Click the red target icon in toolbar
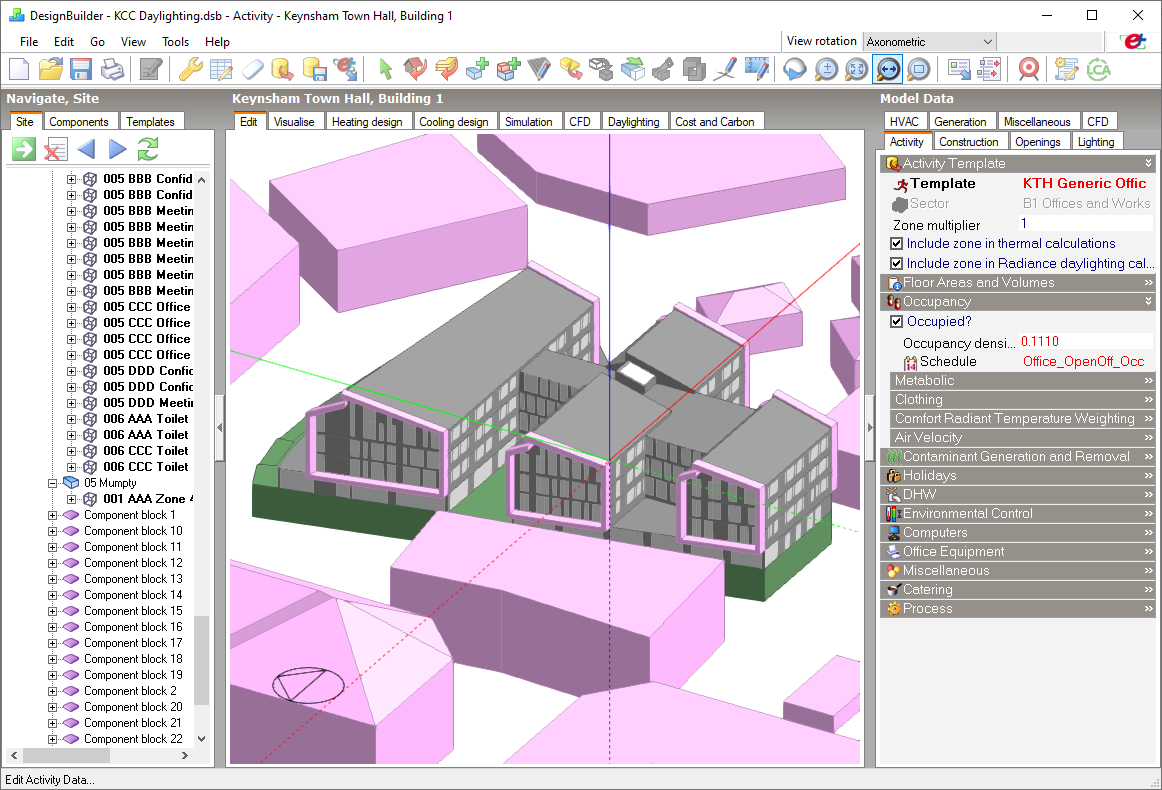1162x790 pixels. (x=1028, y=69)
